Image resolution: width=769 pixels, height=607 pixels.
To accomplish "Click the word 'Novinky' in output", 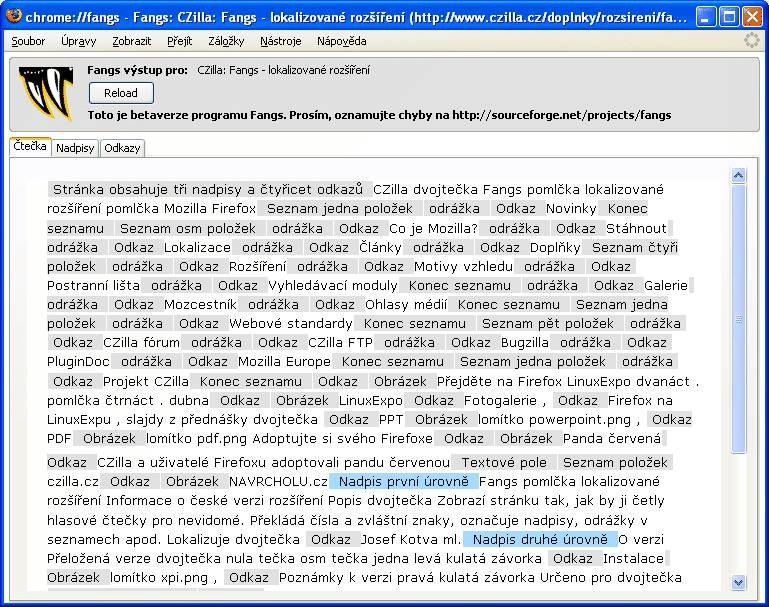I will [x=571, y=209].
